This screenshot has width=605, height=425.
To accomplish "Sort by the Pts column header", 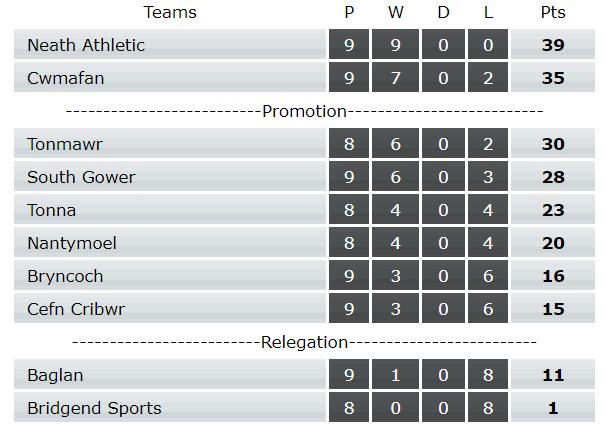I will coord(552,12).
